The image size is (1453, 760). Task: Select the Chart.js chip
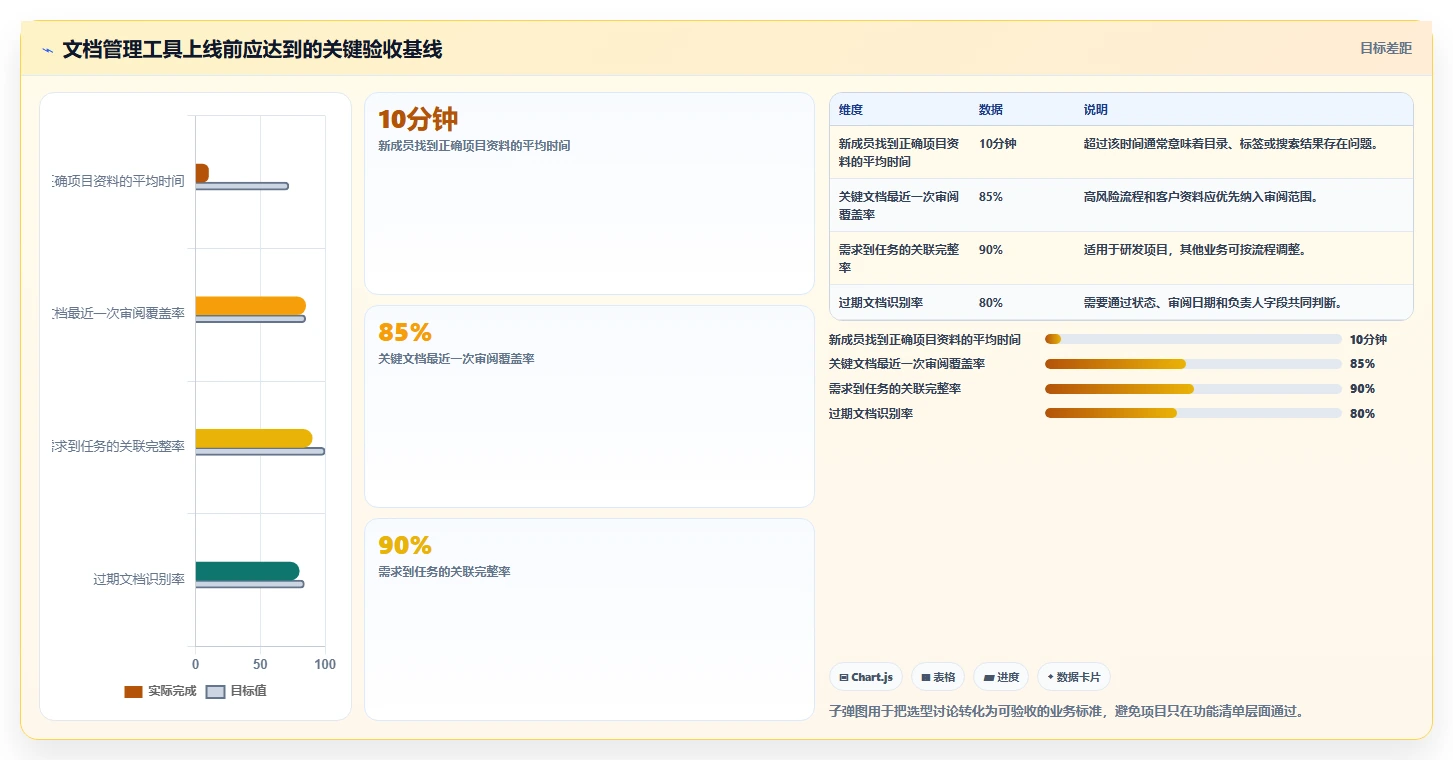point(866,677)
